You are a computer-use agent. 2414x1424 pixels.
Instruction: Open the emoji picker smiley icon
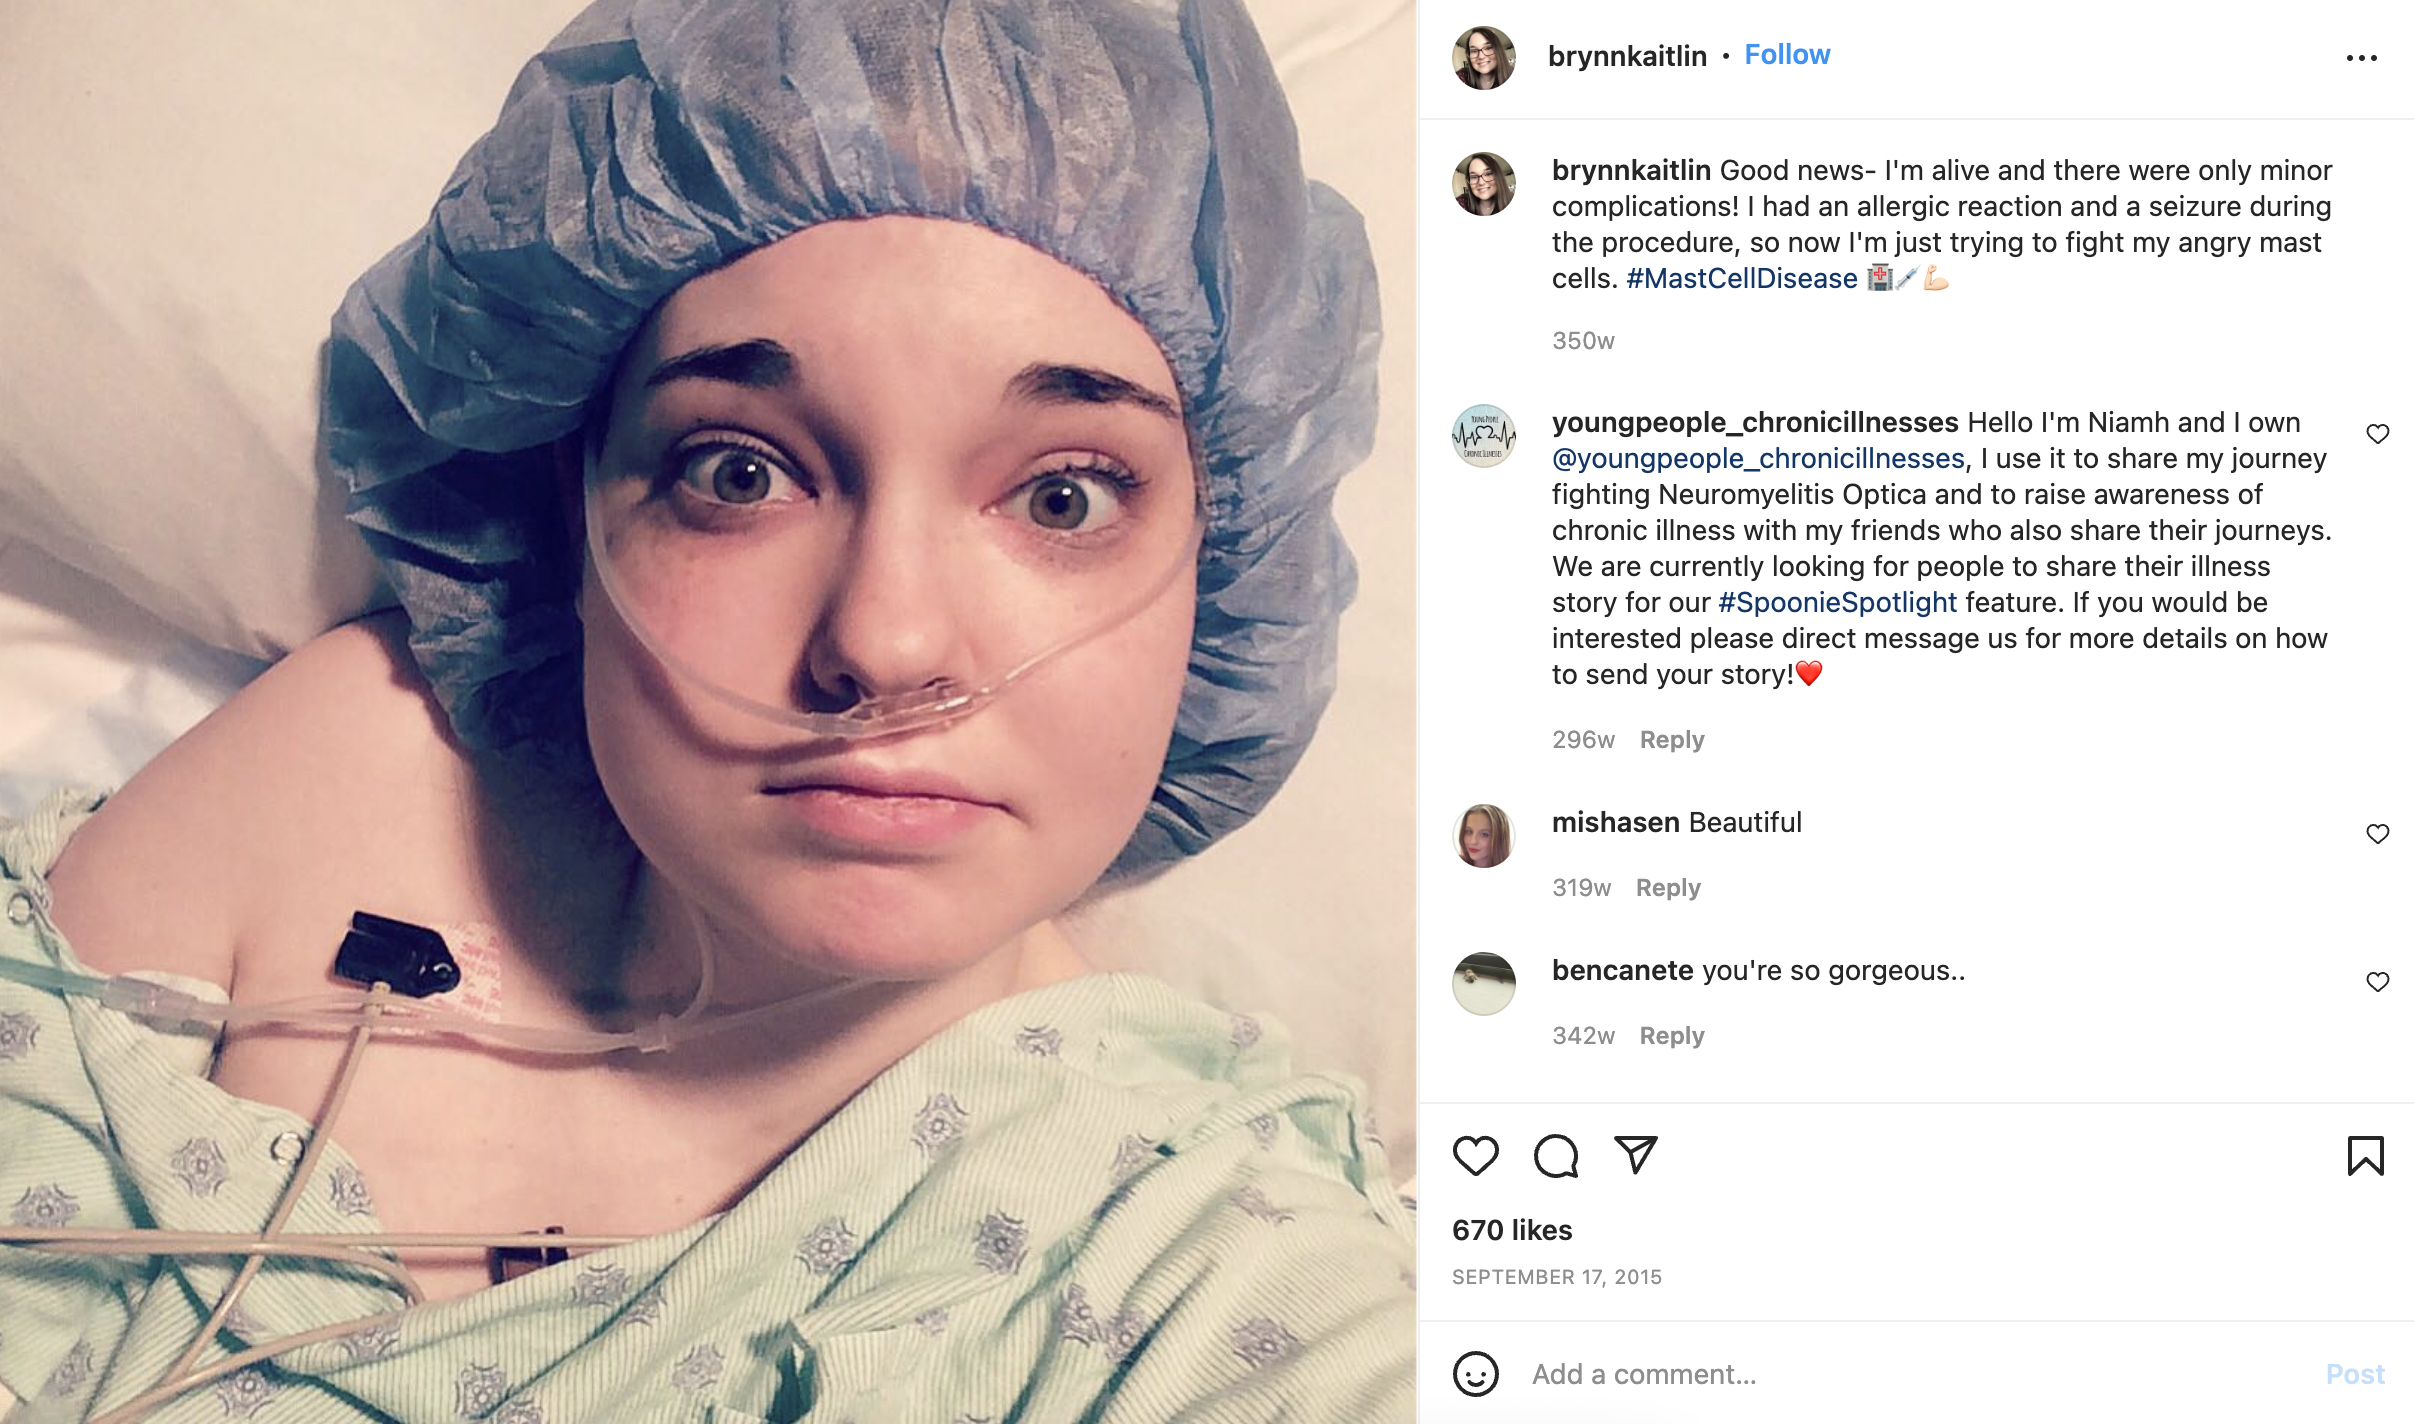(1476, 1374)
